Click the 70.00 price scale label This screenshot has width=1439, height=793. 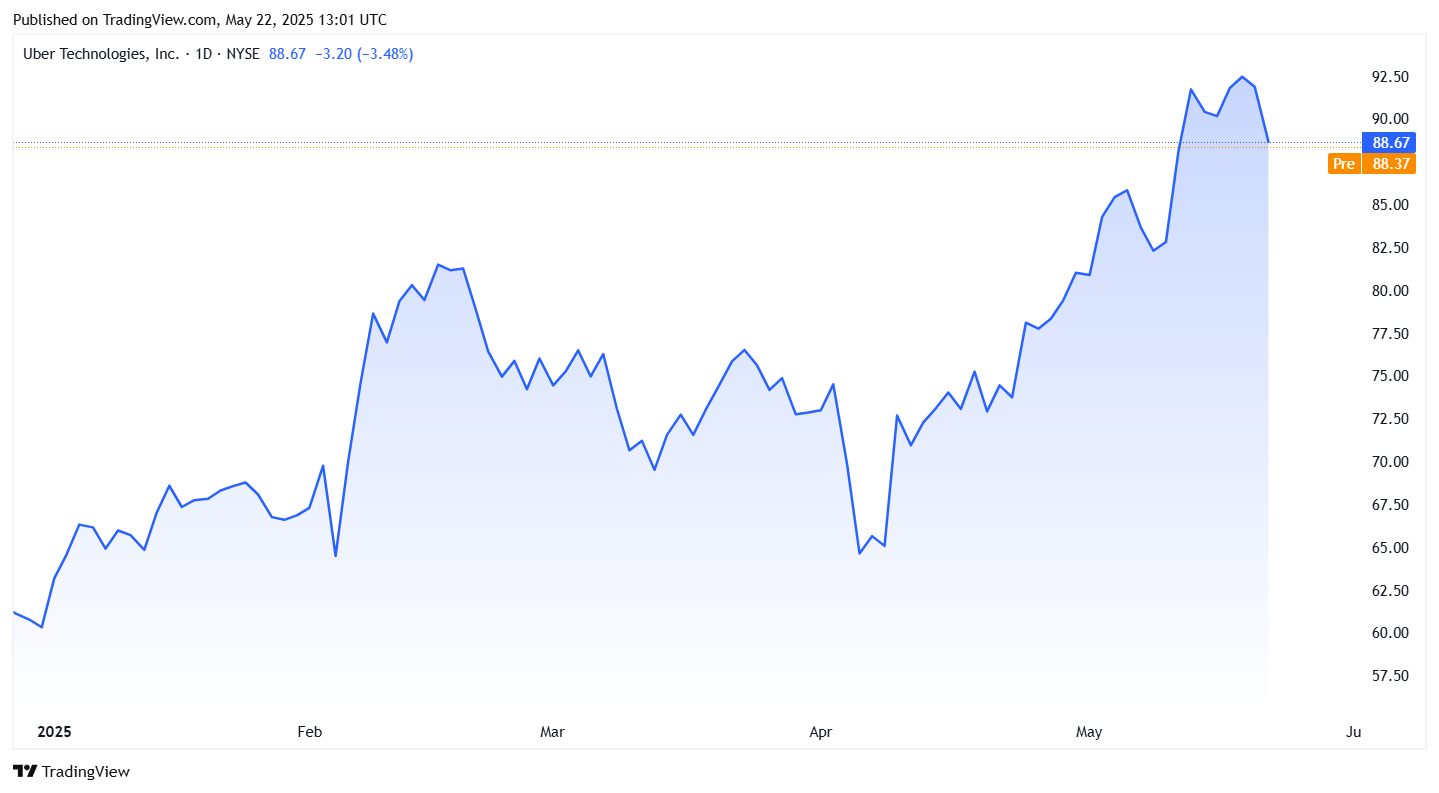pyautogui.click(x=1390, y=462)
